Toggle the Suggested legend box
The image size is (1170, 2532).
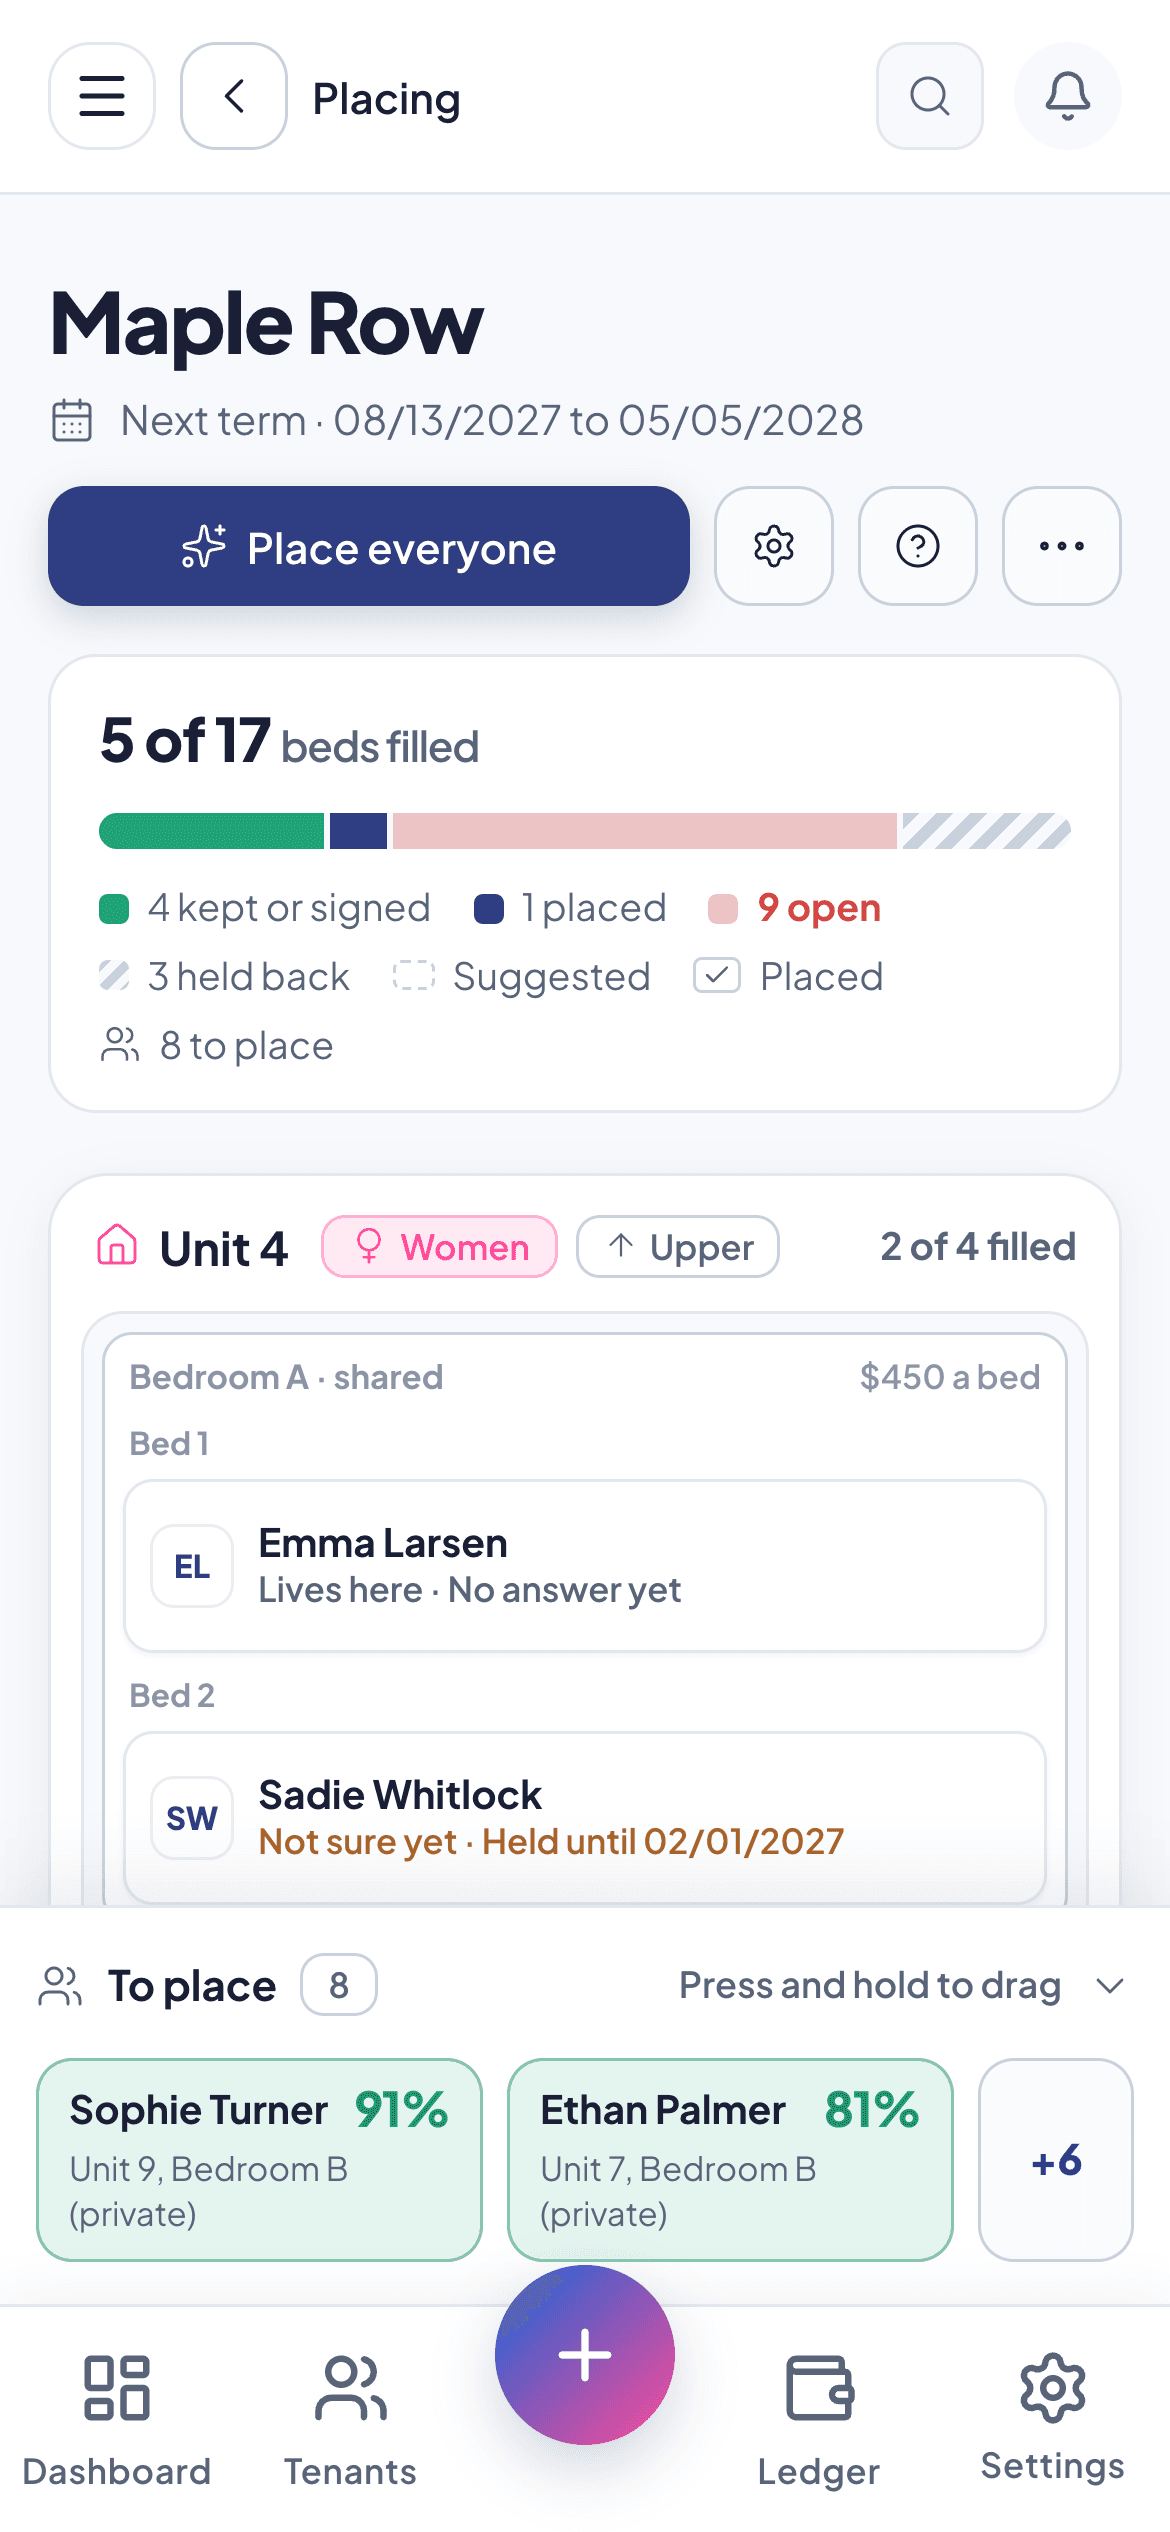coord(414,976)
